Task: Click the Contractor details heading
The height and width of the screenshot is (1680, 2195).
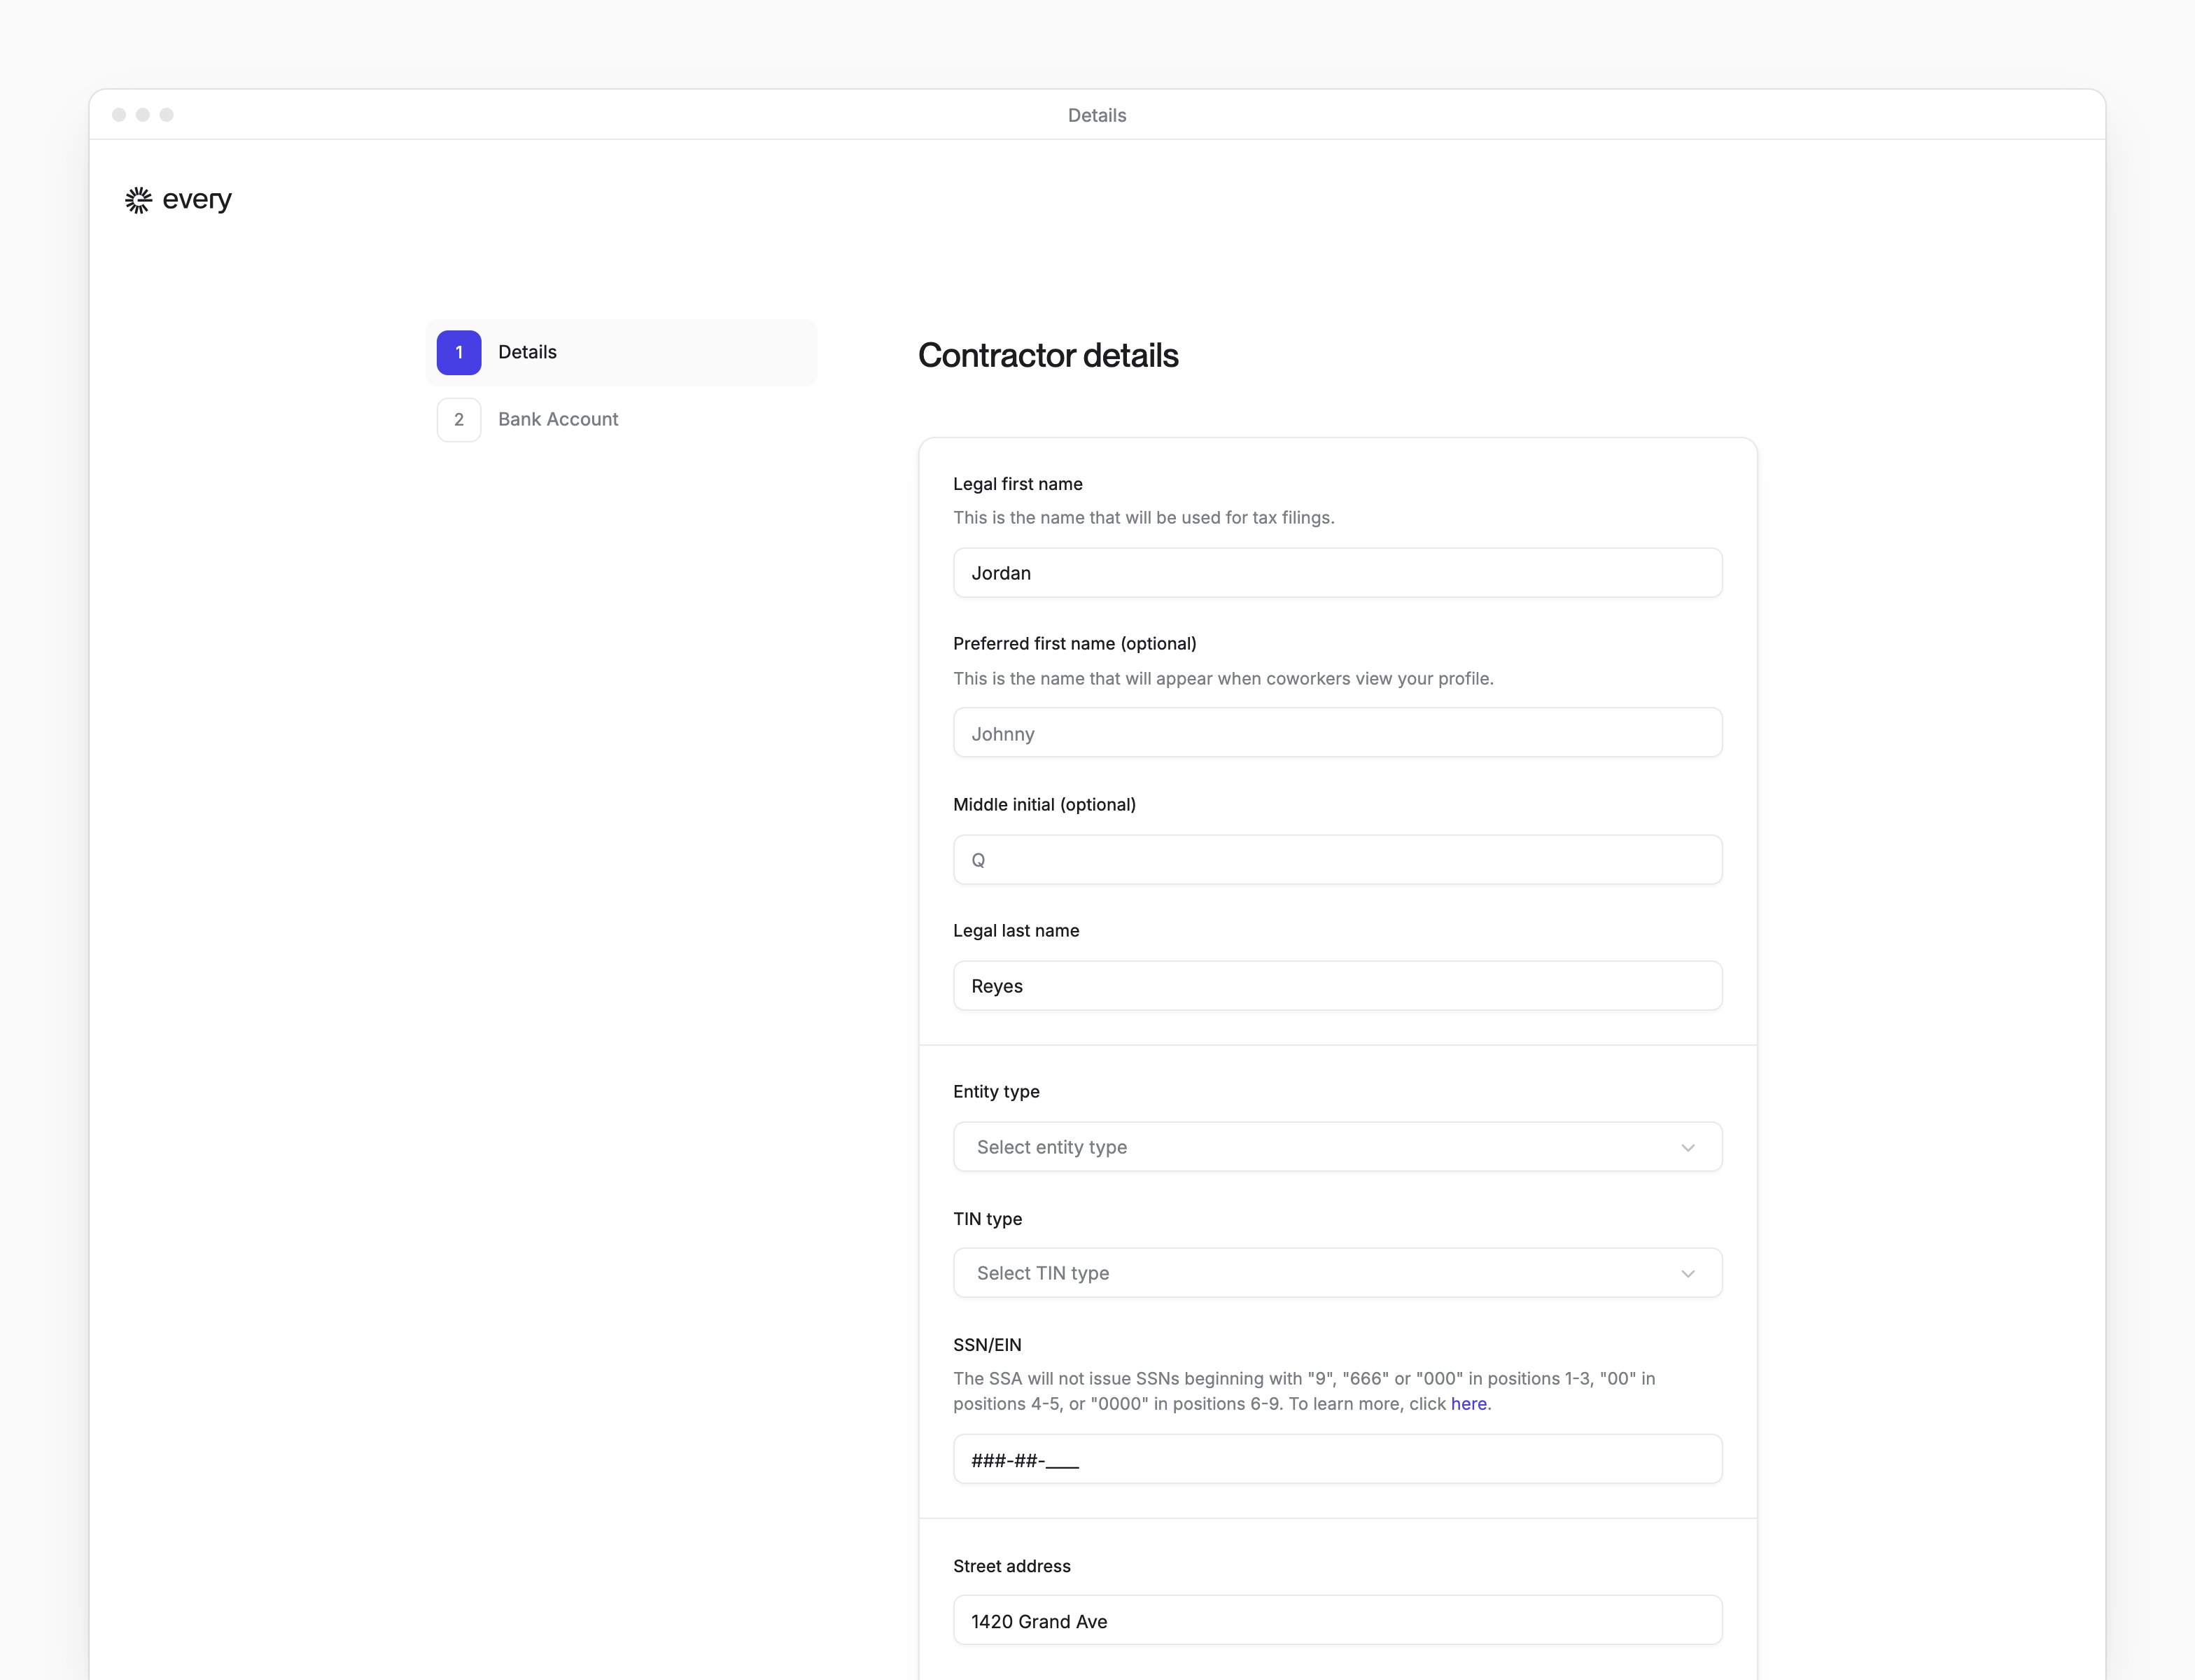Action: (1047, 355)
